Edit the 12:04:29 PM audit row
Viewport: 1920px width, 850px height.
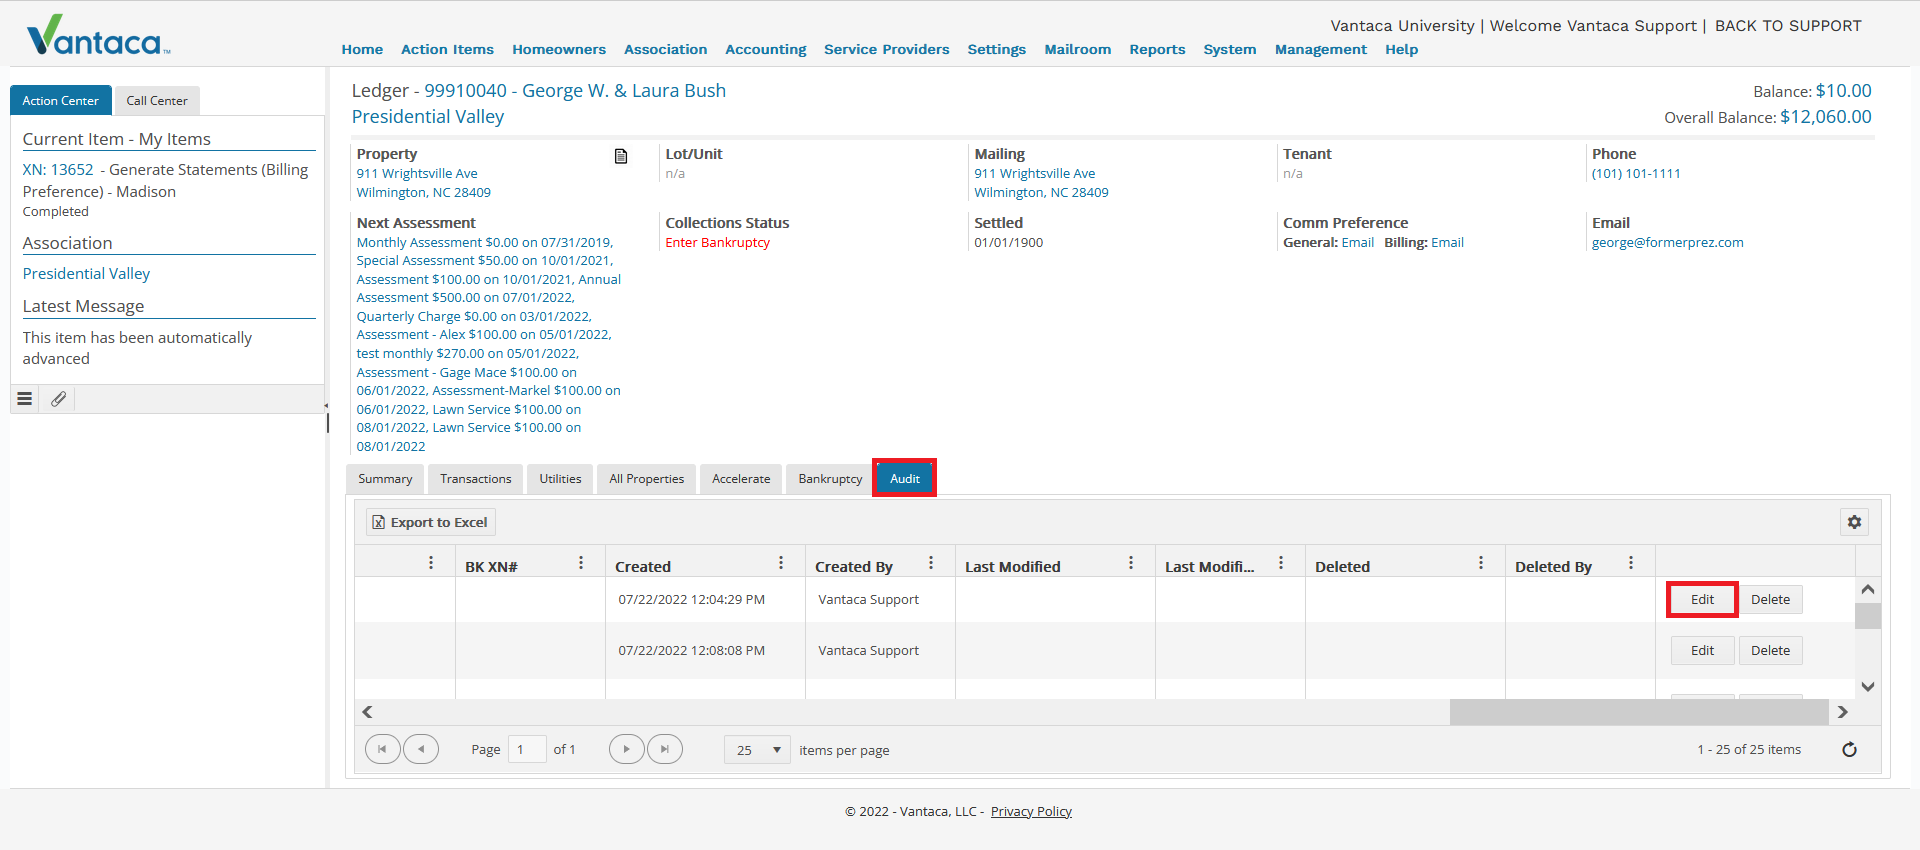pyautogui.click(x=1702, y=600)
